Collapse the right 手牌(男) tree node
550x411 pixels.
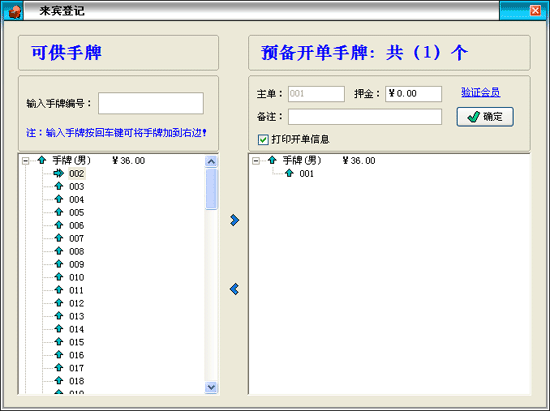coord(256,161)
